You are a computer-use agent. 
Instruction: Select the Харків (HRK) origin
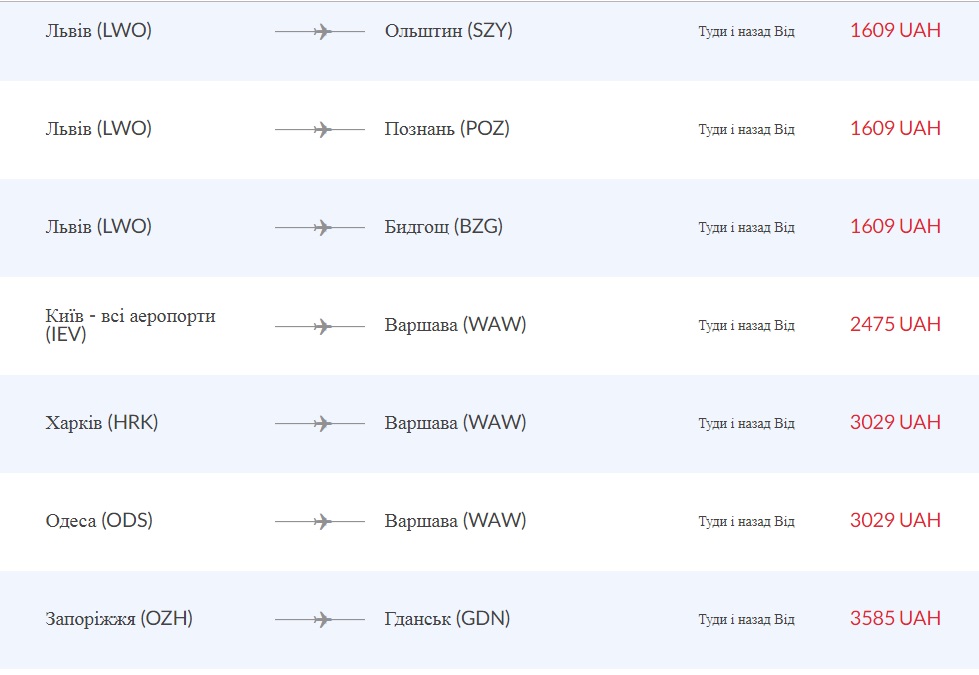pos(102,423)
